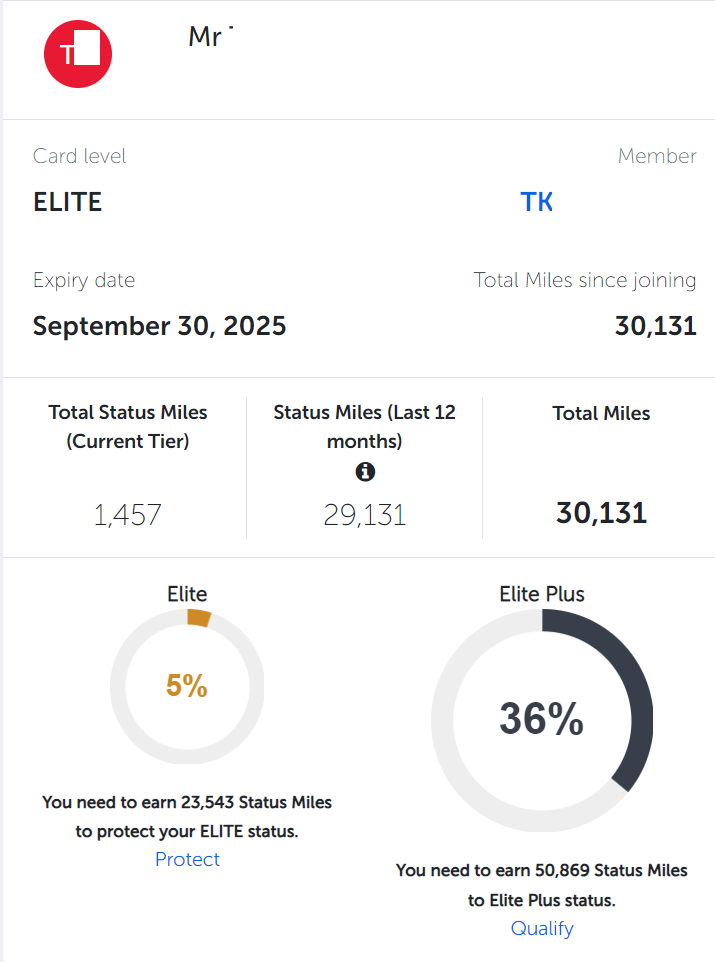Open the Status Miles info icon

point(365,472)
